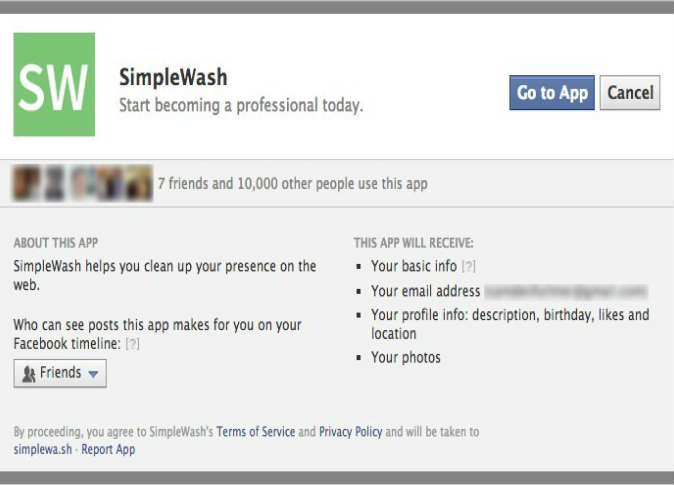Visit the simplewa.sh link
The width and height of the screenshot is (674, 485).
[43, 450]
